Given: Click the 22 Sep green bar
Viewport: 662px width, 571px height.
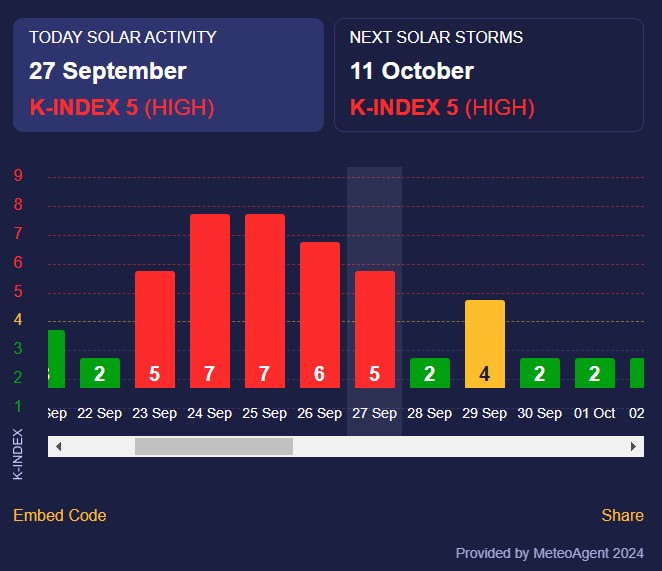Looking at the screenshot, I should [100, 373].
